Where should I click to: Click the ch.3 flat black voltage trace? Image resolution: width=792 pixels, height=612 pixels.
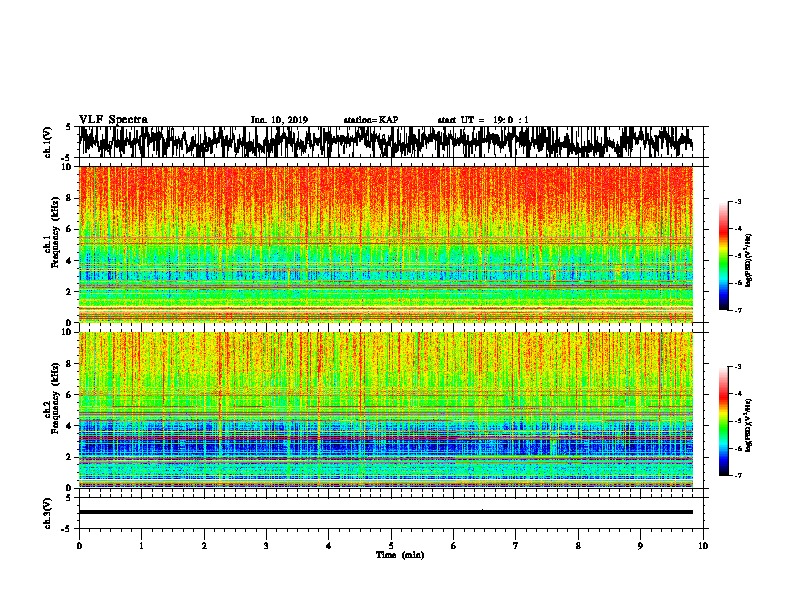pyautogui.click(x=386, y=512)
